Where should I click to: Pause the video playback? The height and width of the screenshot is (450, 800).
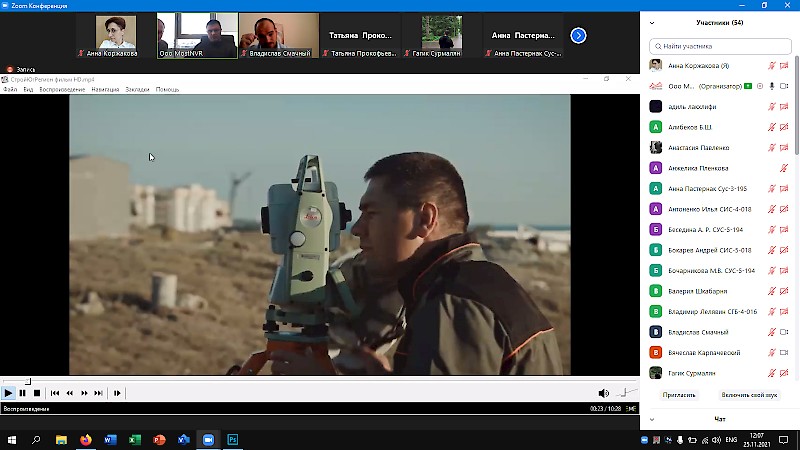click(22, 393)
